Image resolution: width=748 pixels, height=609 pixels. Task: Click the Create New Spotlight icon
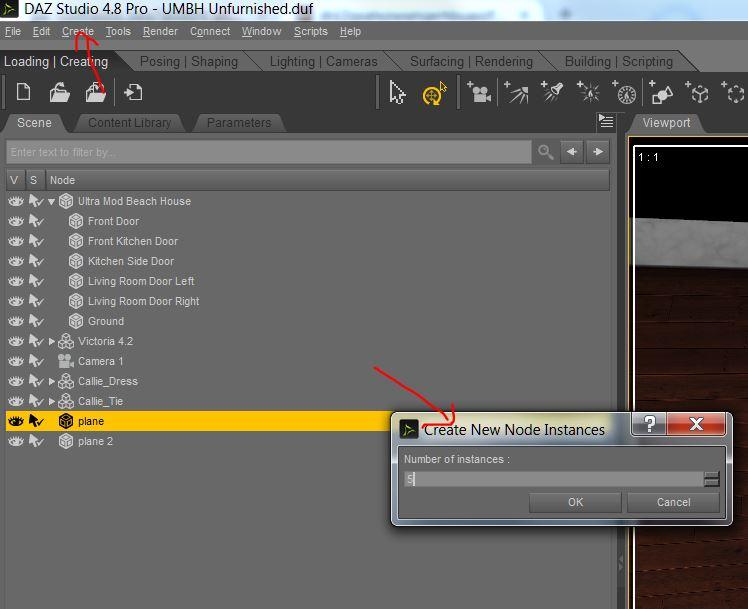(552, 92)
